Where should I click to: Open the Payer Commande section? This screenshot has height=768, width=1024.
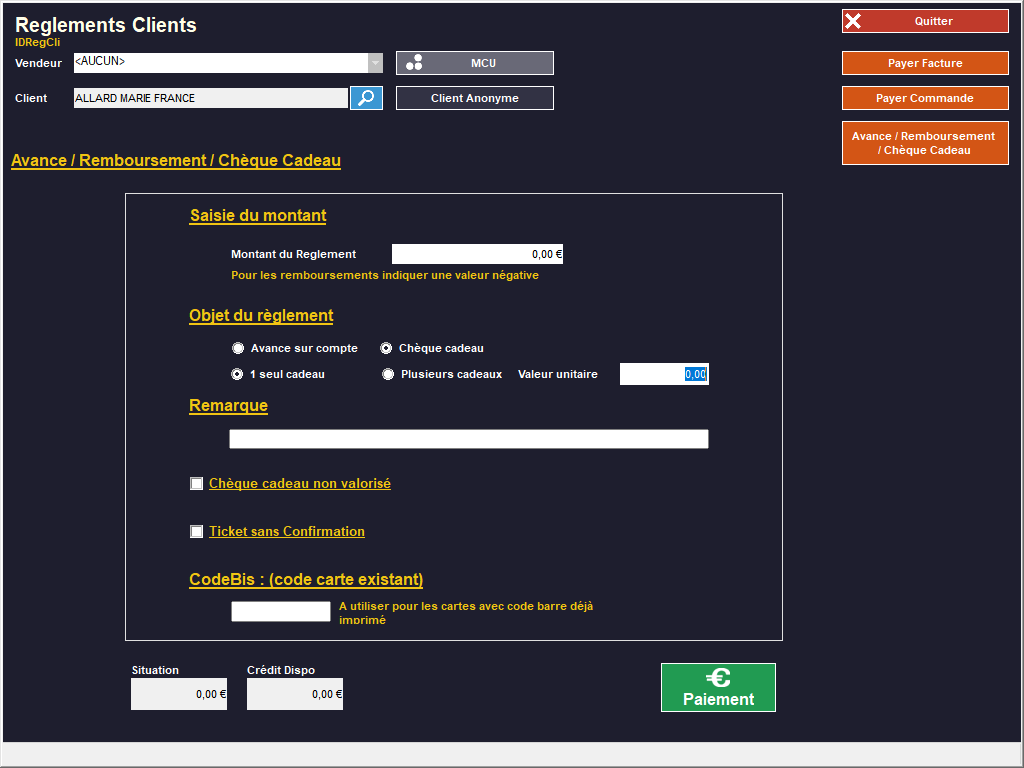925,98
